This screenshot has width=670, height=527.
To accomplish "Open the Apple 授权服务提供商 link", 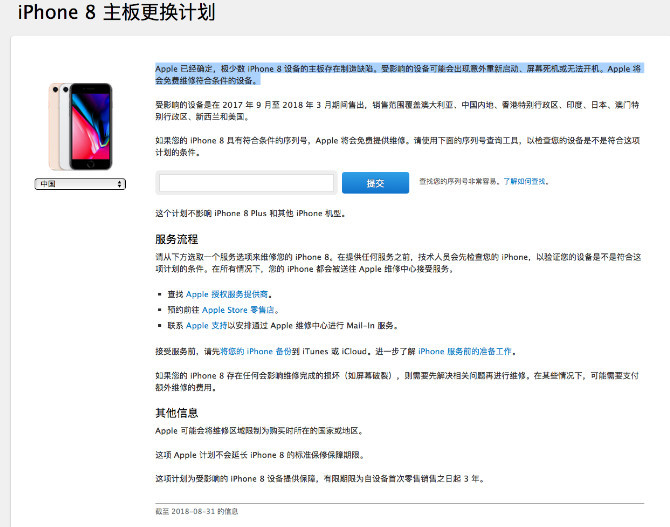I will [x=227, y=294].
